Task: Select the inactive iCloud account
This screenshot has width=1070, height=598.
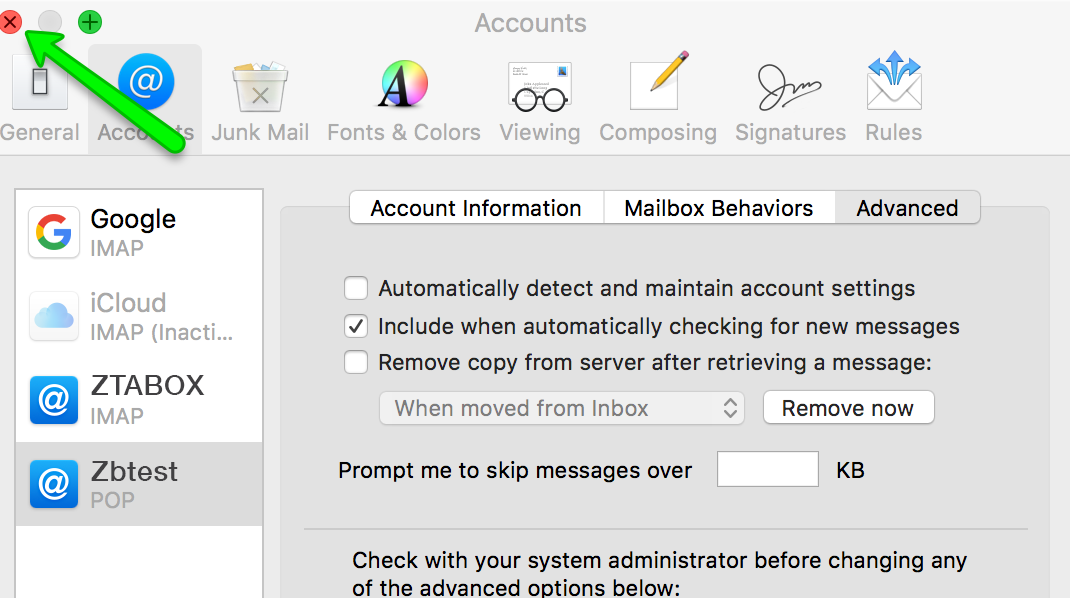Action: pos(139,316)
